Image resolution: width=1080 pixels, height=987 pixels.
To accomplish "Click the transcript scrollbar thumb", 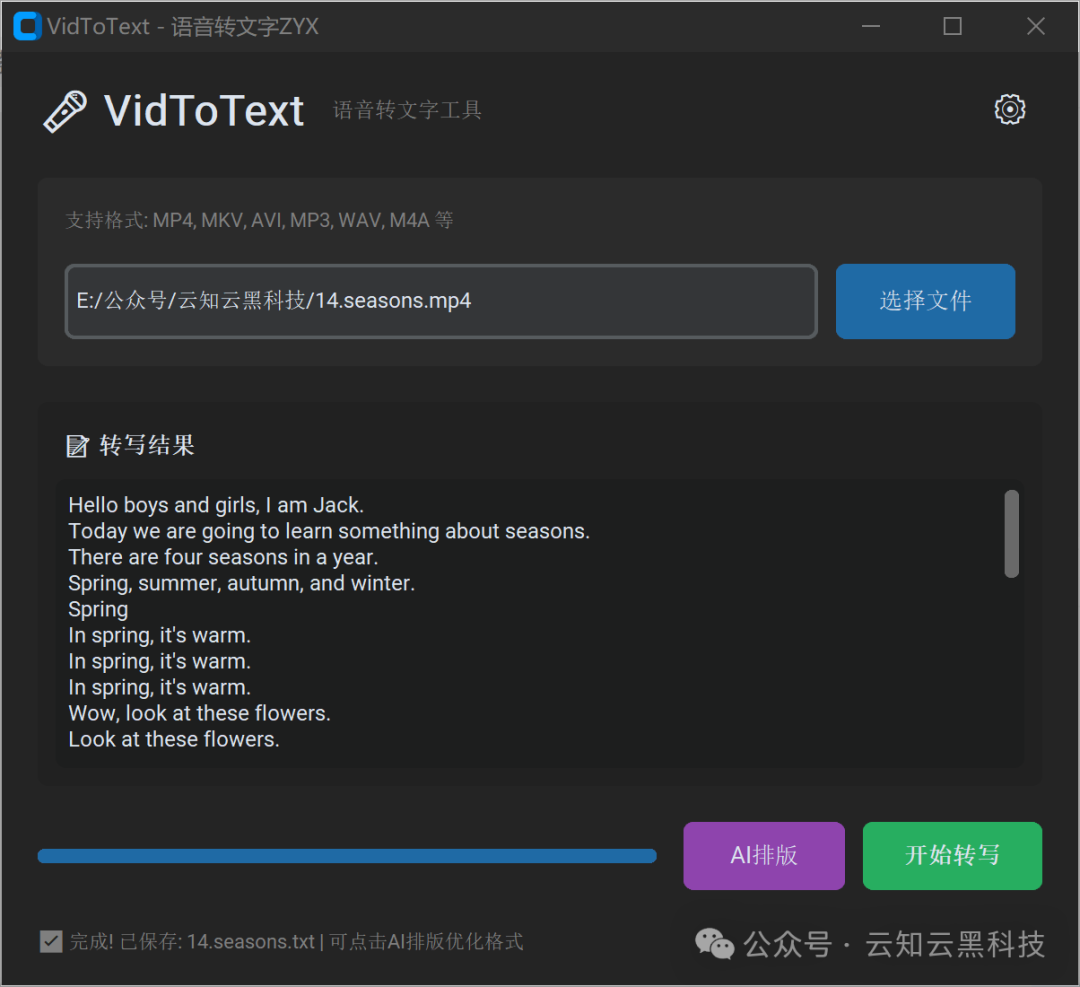I will pos(1011,534).
